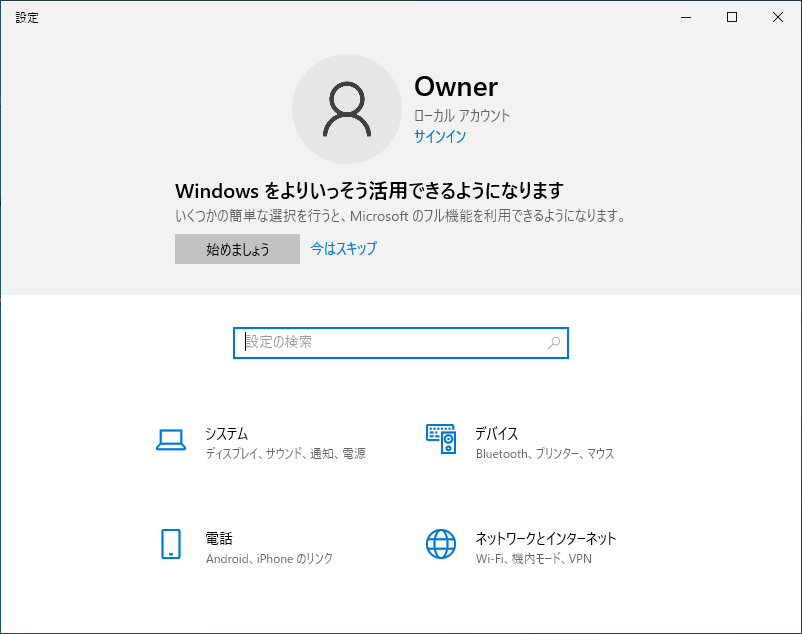The height and width of the screenshot is (634, 802).
Task: Click the 始めましょう button
Action: (x=237, y=249)
